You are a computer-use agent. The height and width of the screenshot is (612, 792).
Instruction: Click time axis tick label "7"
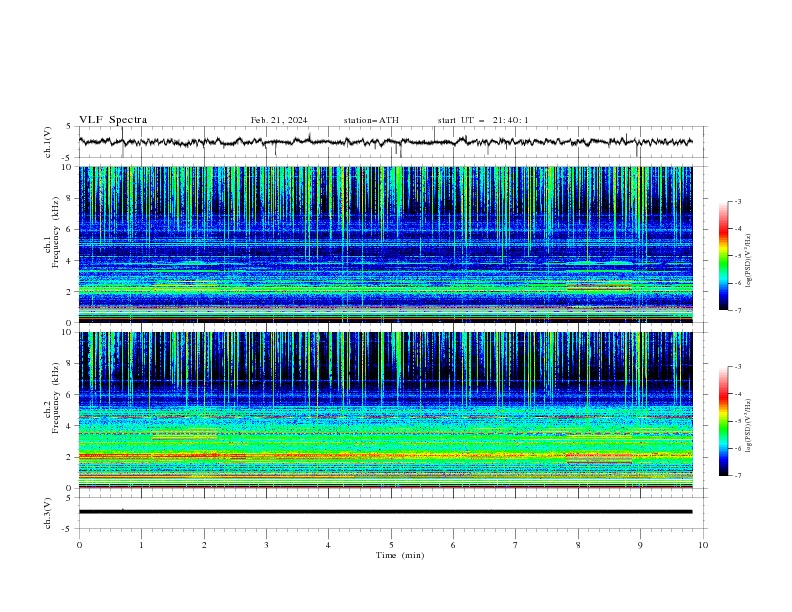point(516,545)
